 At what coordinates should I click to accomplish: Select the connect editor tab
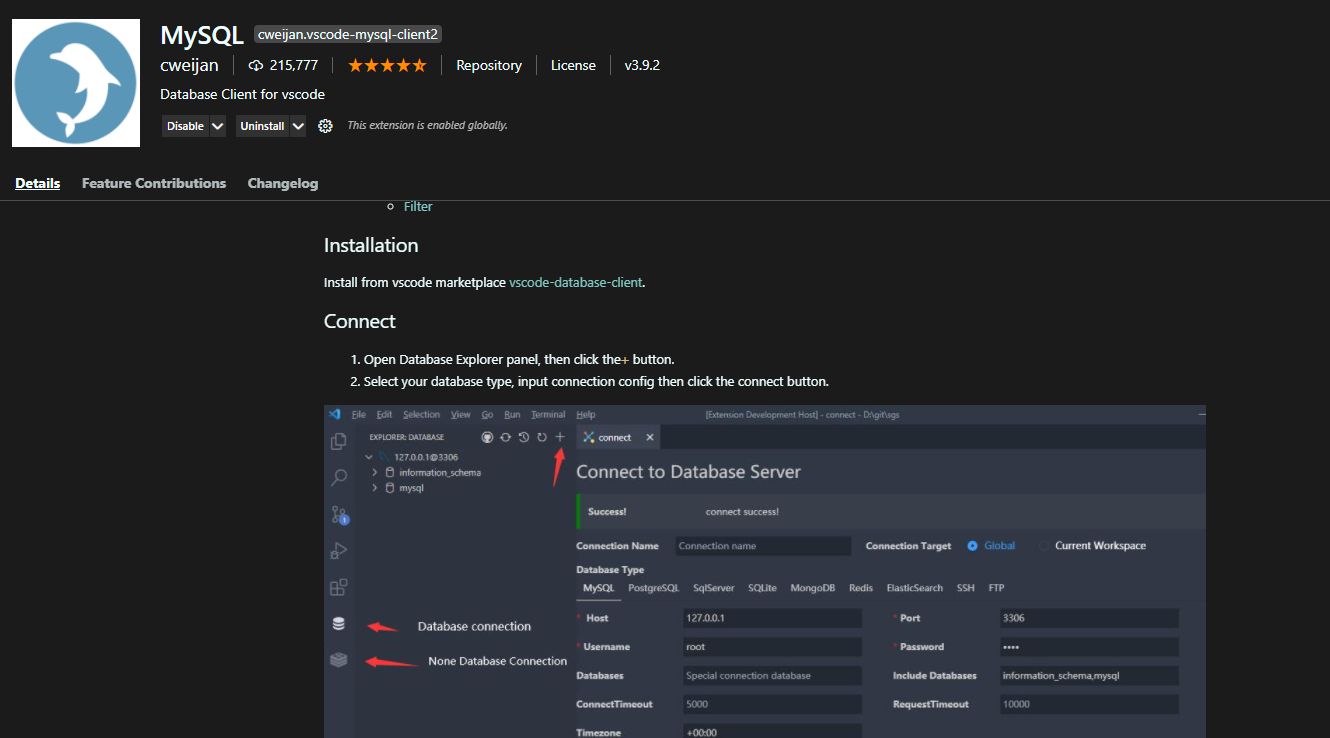coord(618,437)
